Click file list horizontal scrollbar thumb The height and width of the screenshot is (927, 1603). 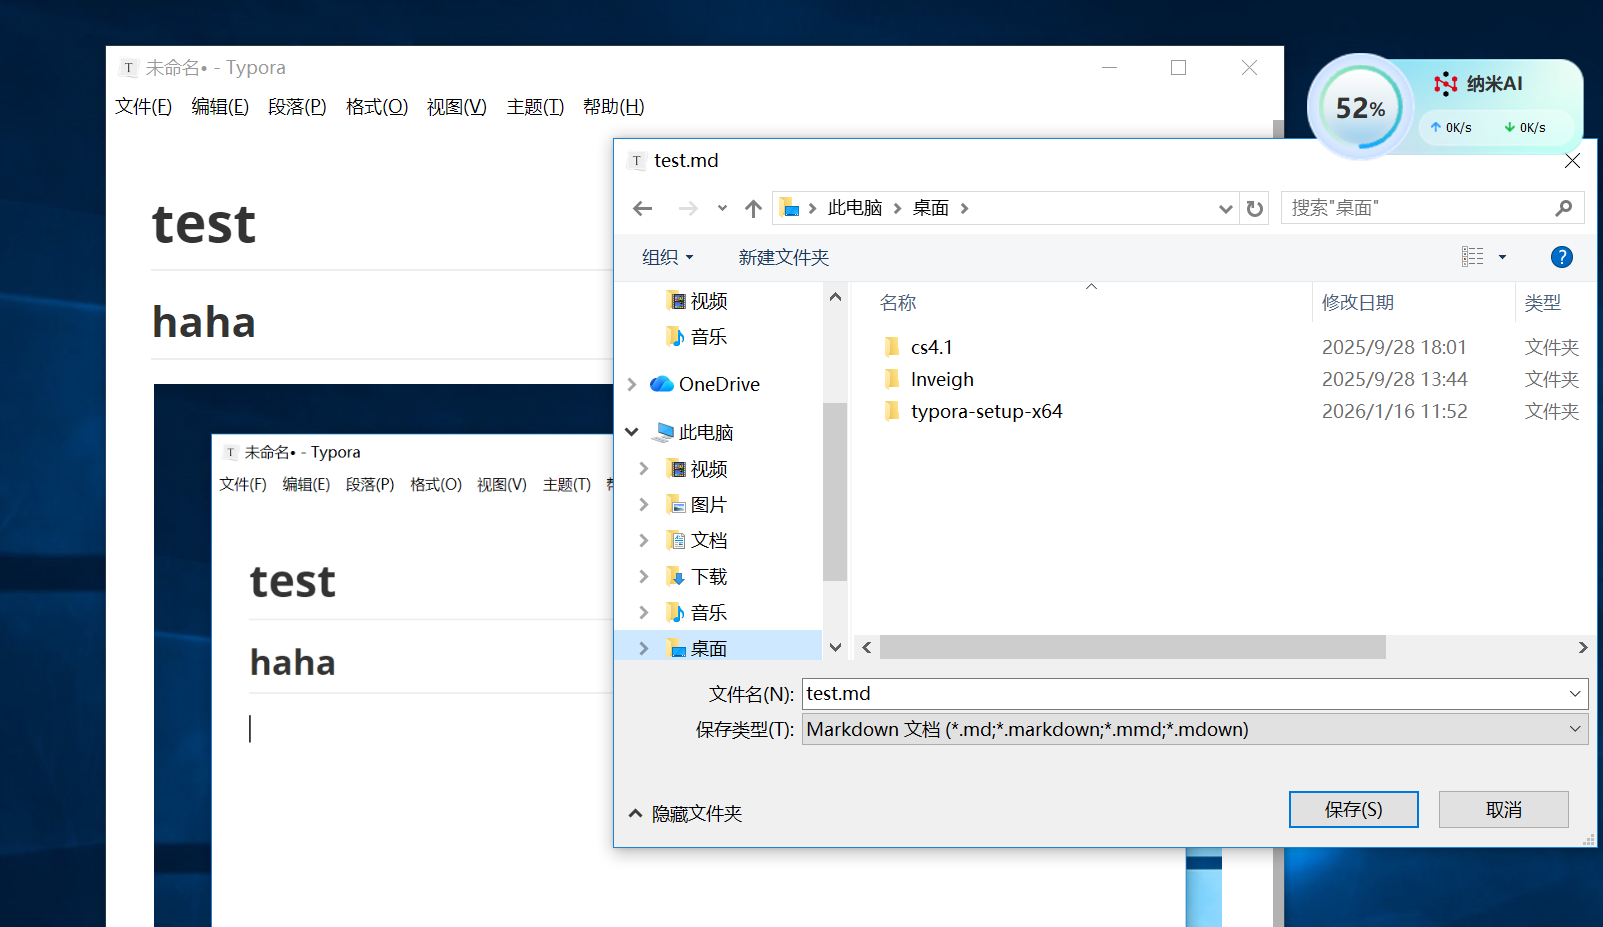[1132, 647]
